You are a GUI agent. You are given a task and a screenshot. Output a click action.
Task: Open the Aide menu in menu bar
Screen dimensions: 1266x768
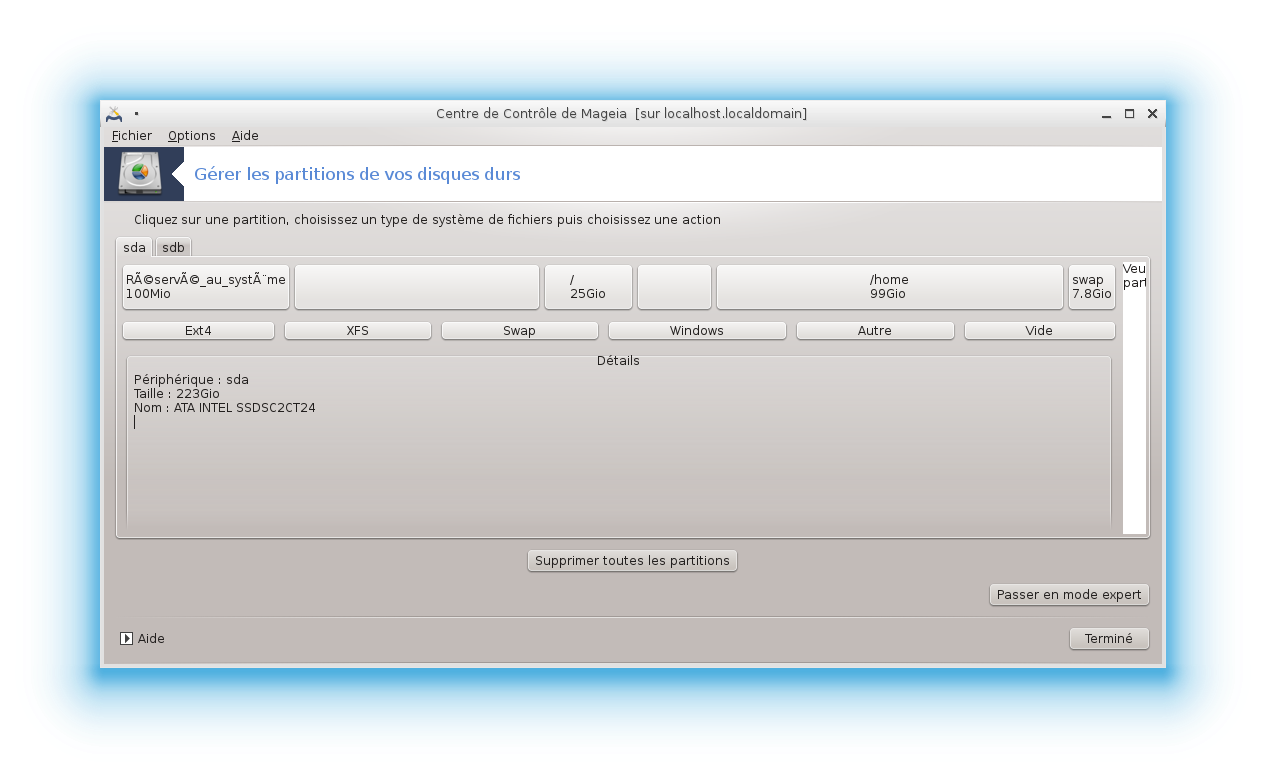coord(245,136)
